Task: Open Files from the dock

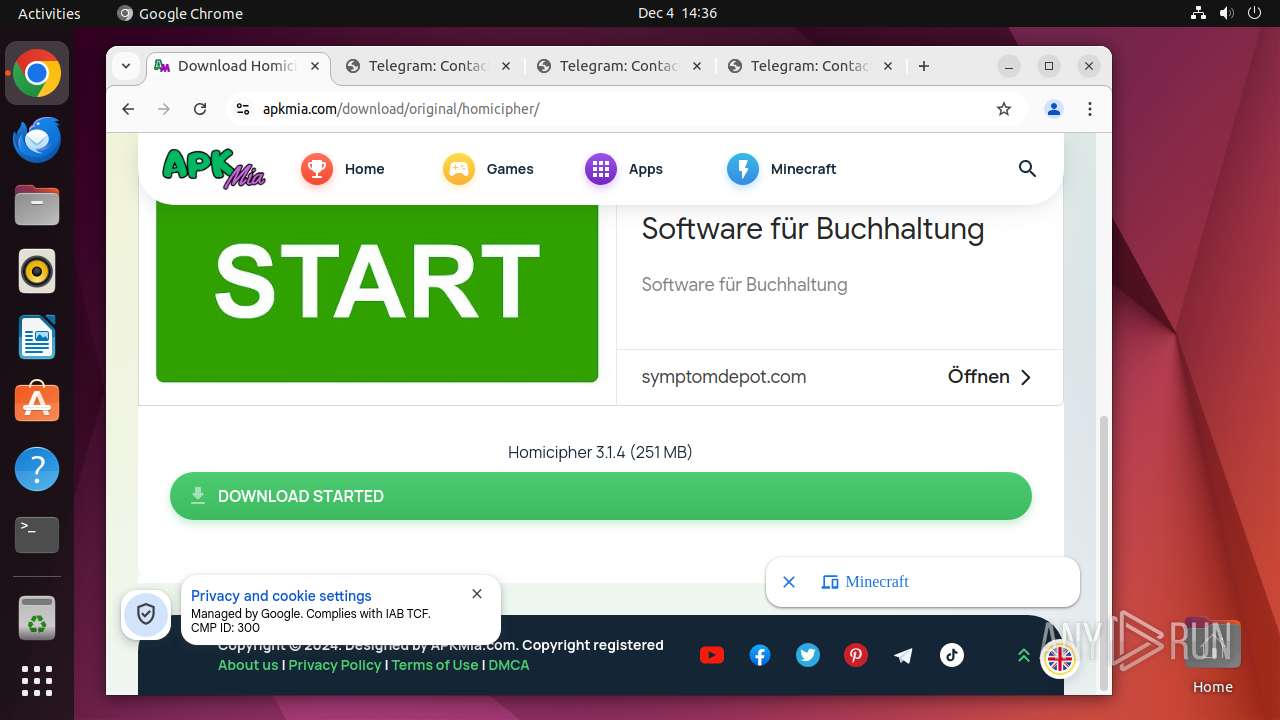Action: [37, 206]
